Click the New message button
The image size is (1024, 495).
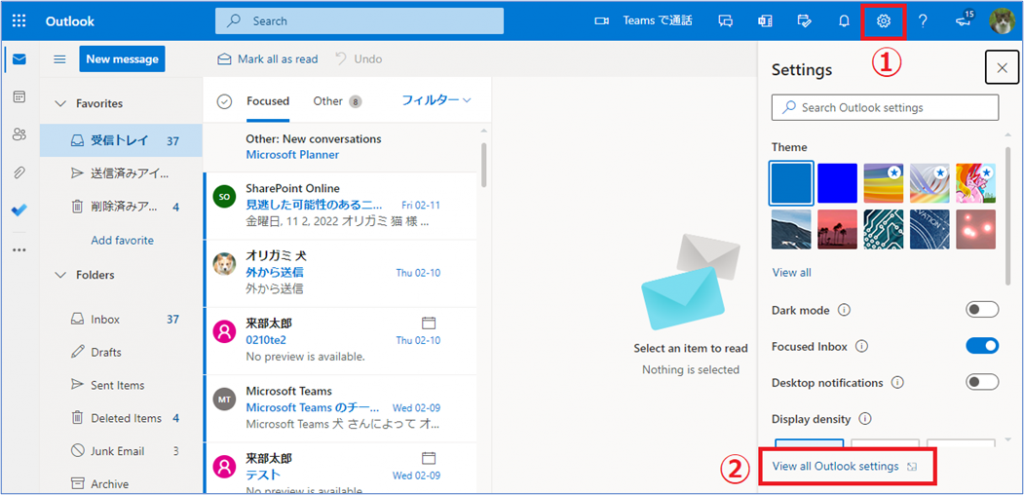click(x=122, y=59)
